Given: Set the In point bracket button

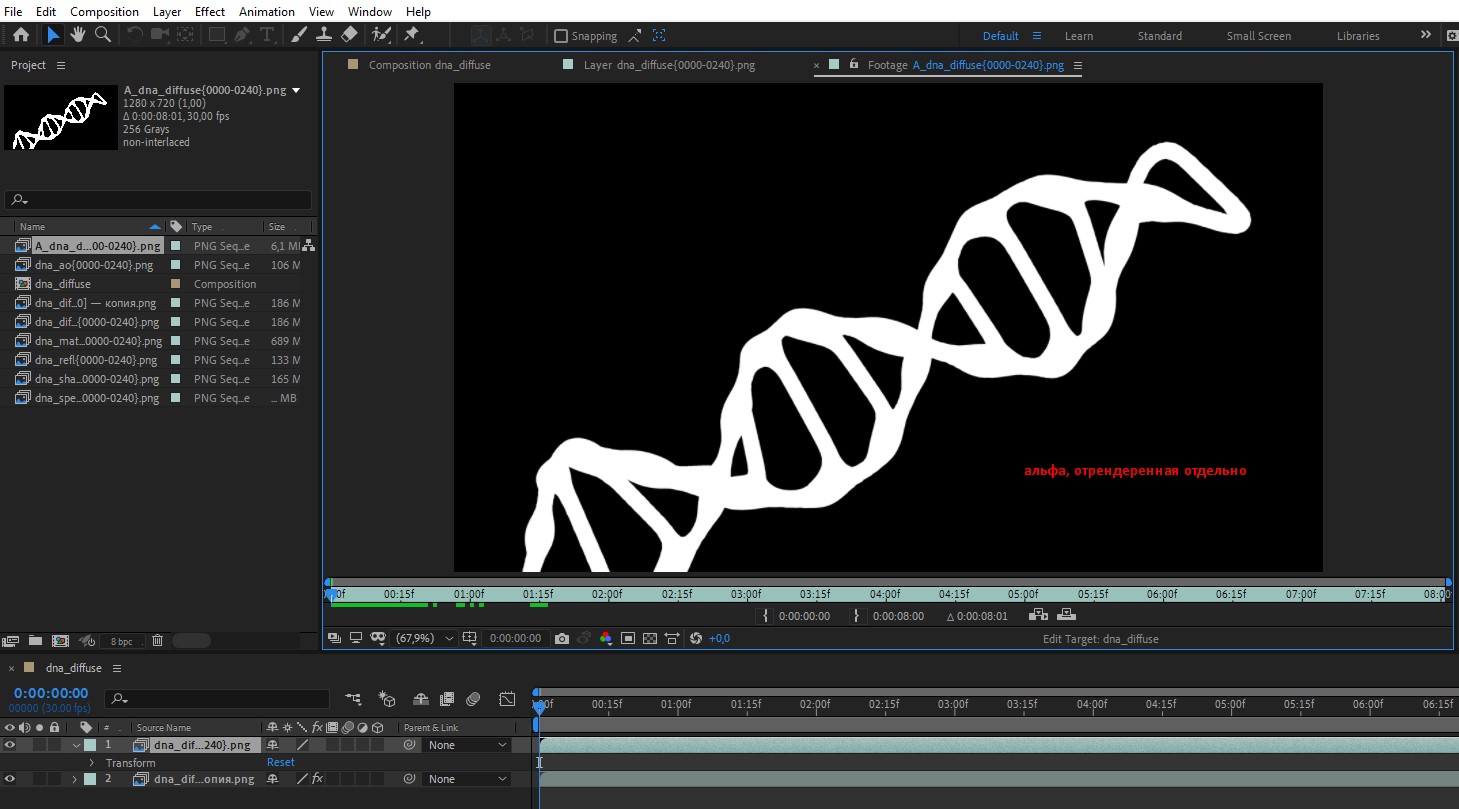Looking at the screenshot, I should 766,616.
